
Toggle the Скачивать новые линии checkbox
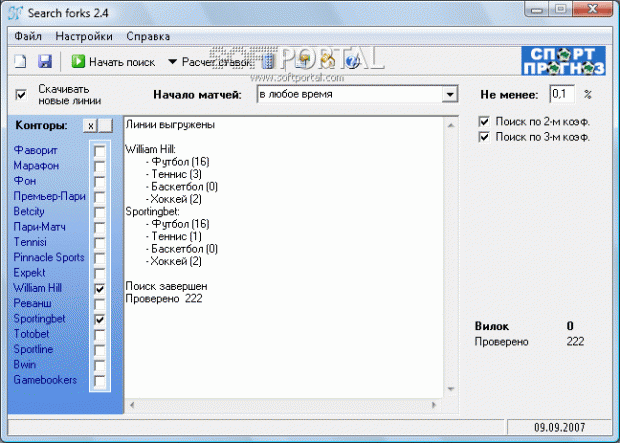click(21, 95)
